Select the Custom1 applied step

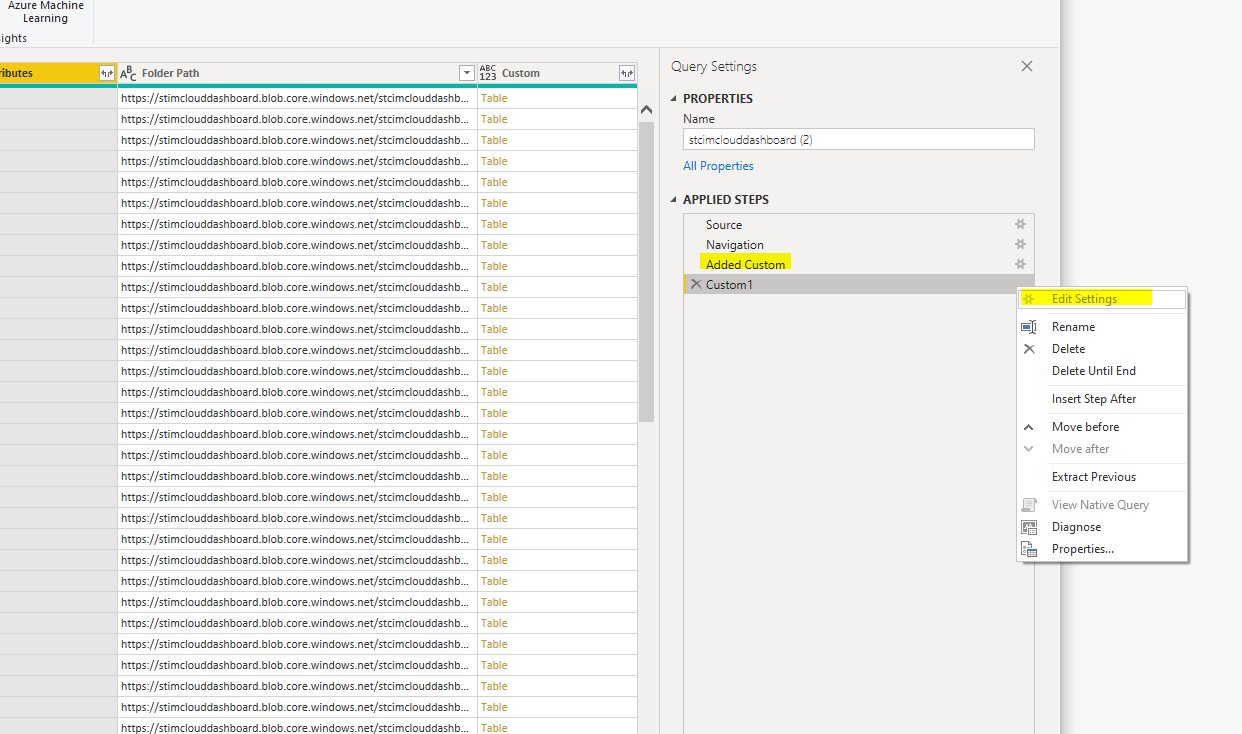coord(858,285)
